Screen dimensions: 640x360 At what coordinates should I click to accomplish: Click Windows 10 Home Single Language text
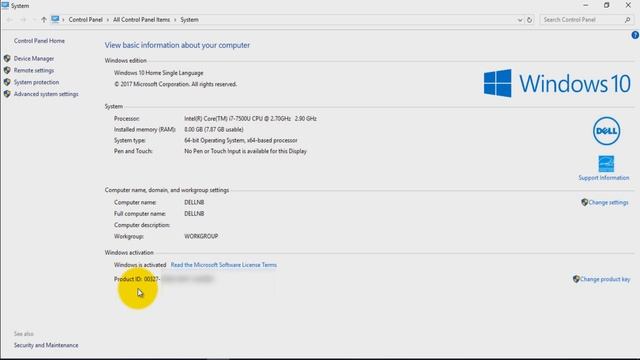tap(158, 73)
